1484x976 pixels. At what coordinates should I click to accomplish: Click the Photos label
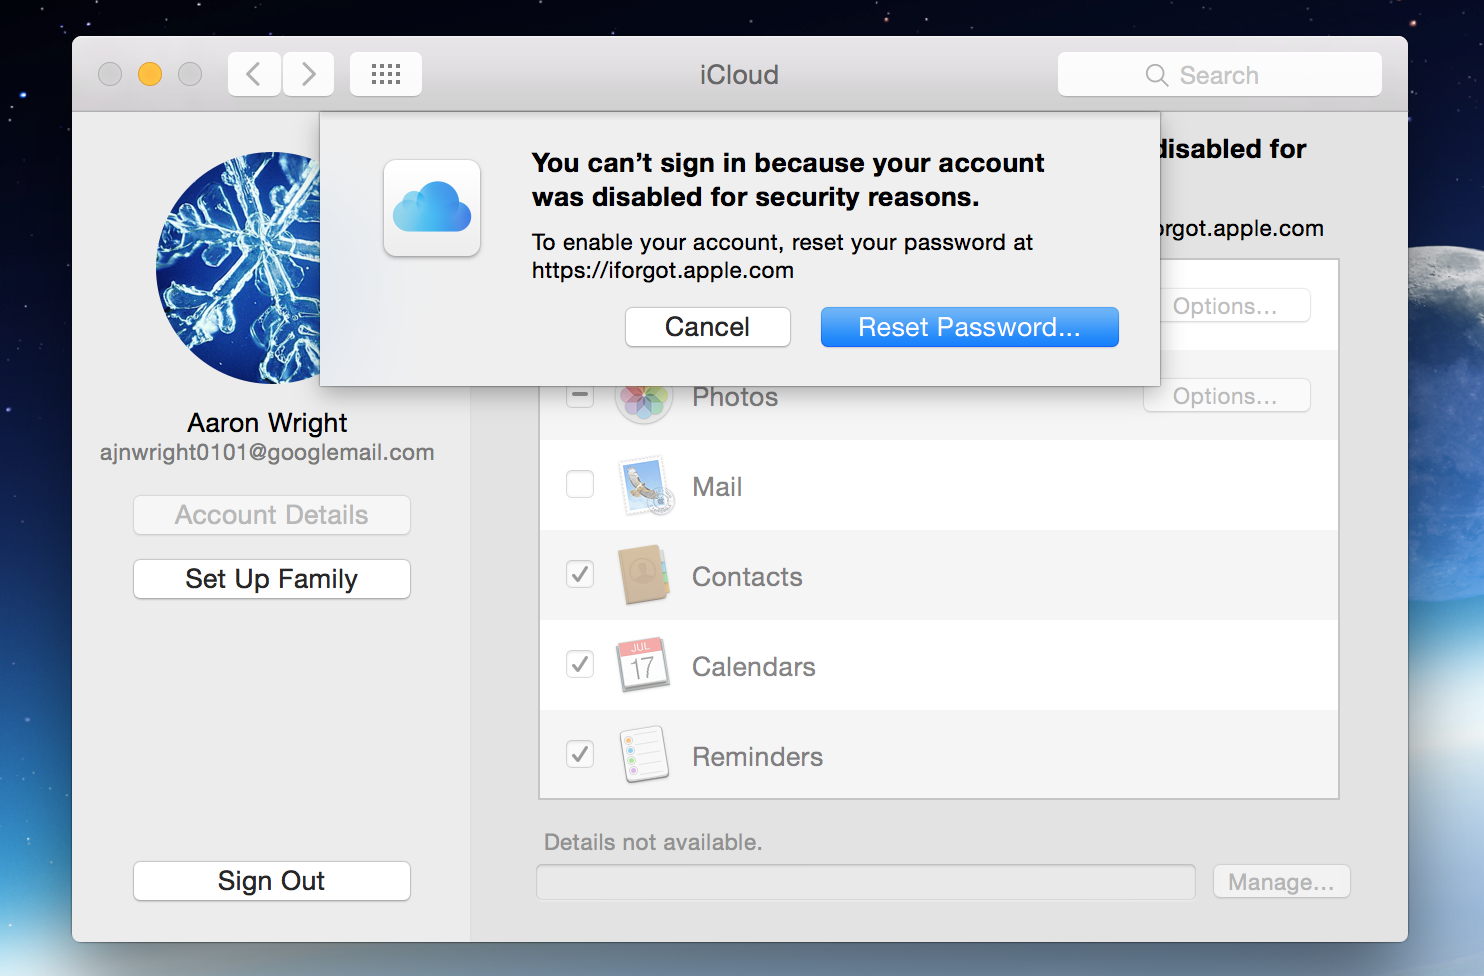pyautogui.click(x=735, y=398)
